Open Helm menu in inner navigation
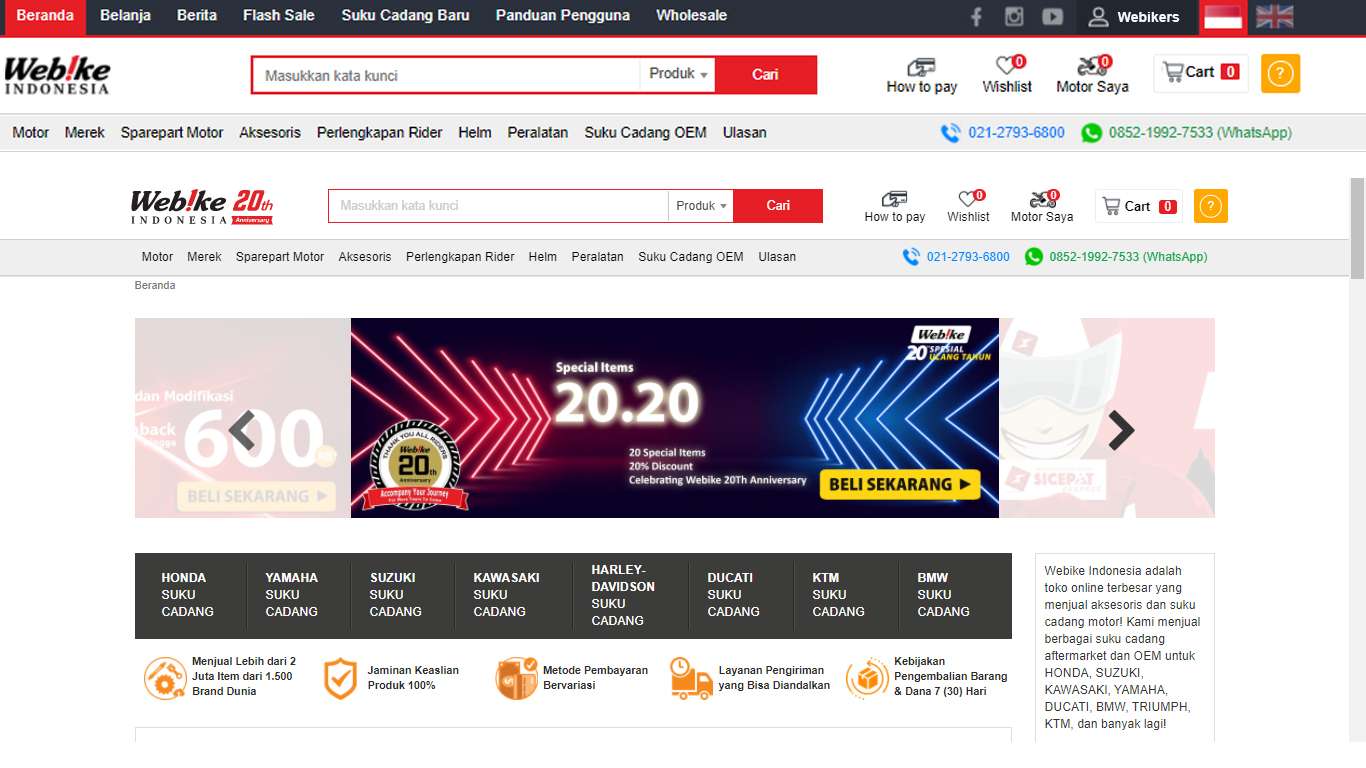The height and width of the screenshot is (768, 1366). (543, 257)
